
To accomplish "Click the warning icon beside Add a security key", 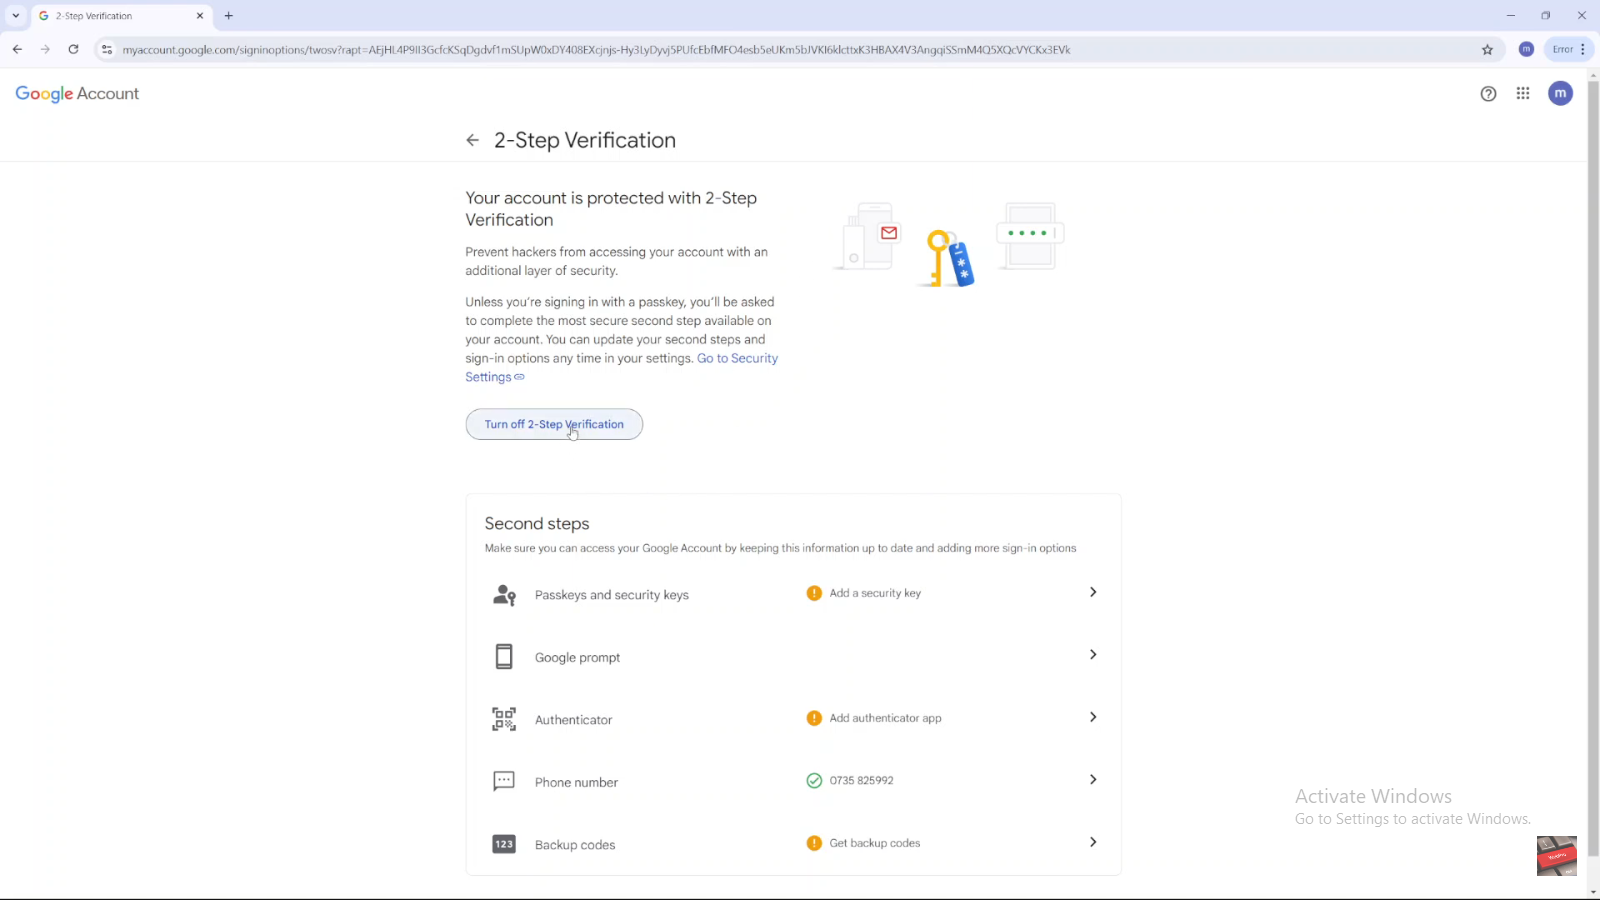I will click(814, 593).
